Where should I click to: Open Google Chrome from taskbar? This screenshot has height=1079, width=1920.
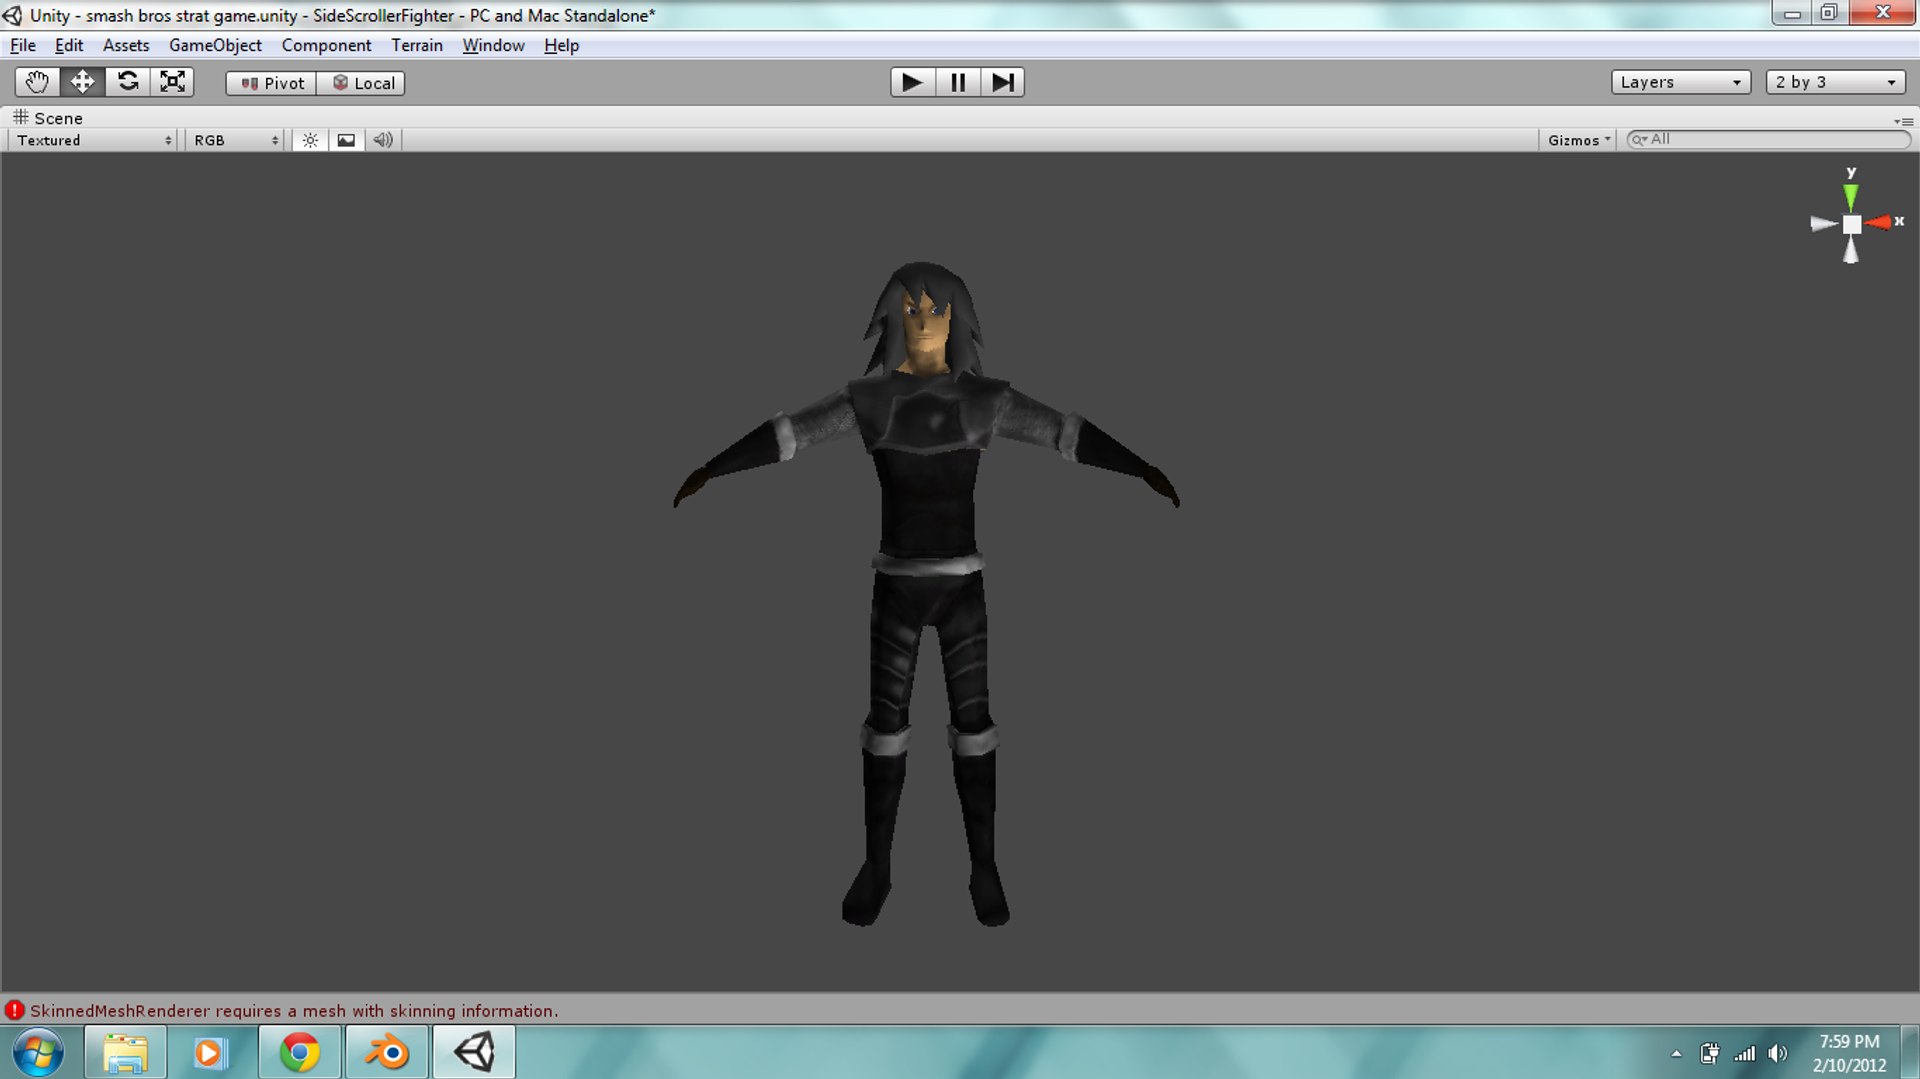pos(299,1052)
